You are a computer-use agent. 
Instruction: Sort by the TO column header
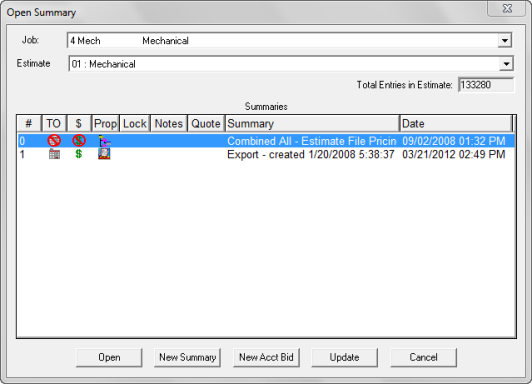(x=54, y=123)
